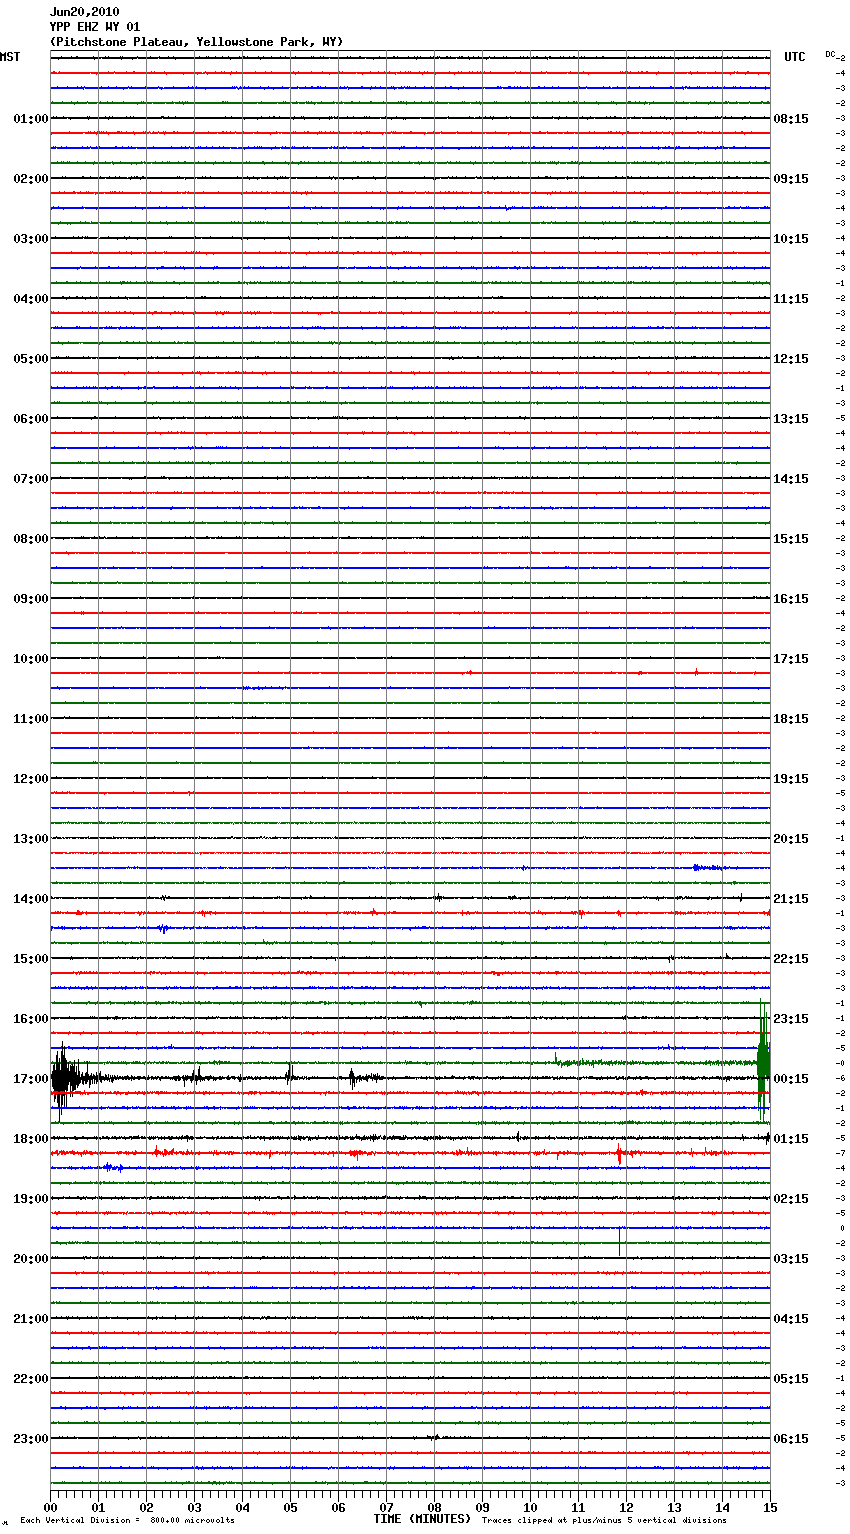Viewport: 850px width, 1534px height.
Task: Select the 08:15 UTC time label
Action: (791, 119)
